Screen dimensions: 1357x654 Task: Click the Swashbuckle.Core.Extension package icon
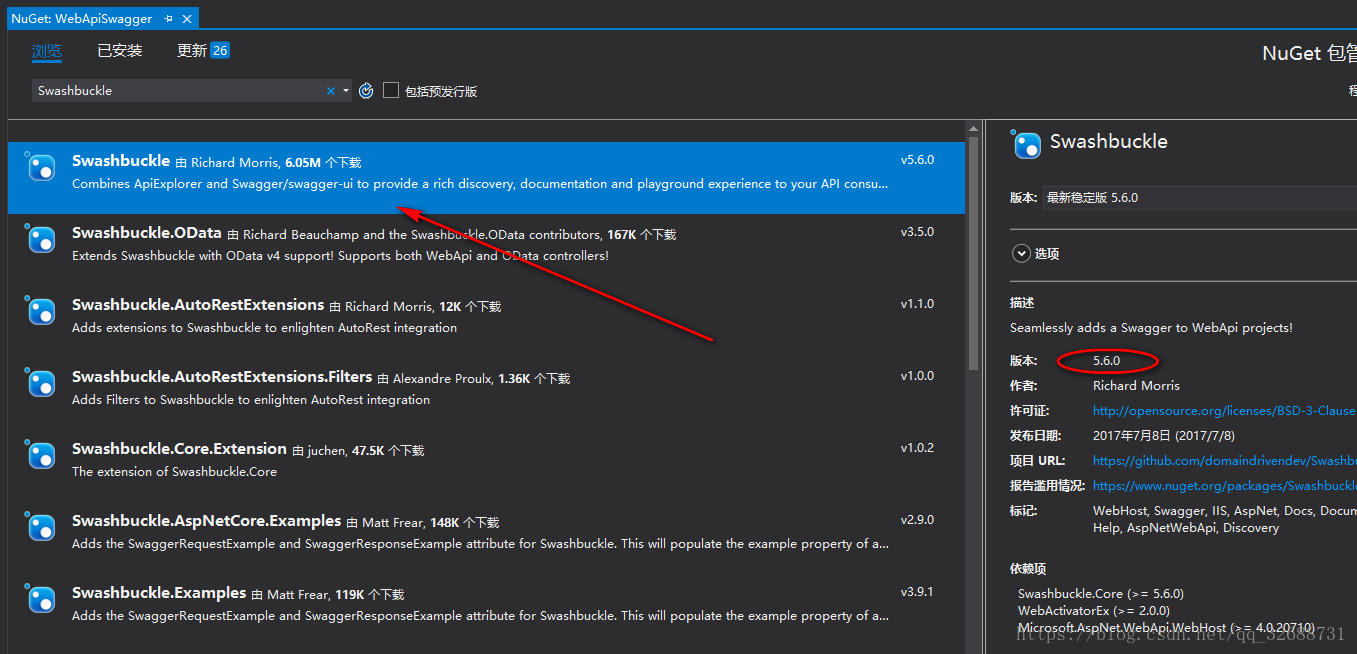(41, 456)
